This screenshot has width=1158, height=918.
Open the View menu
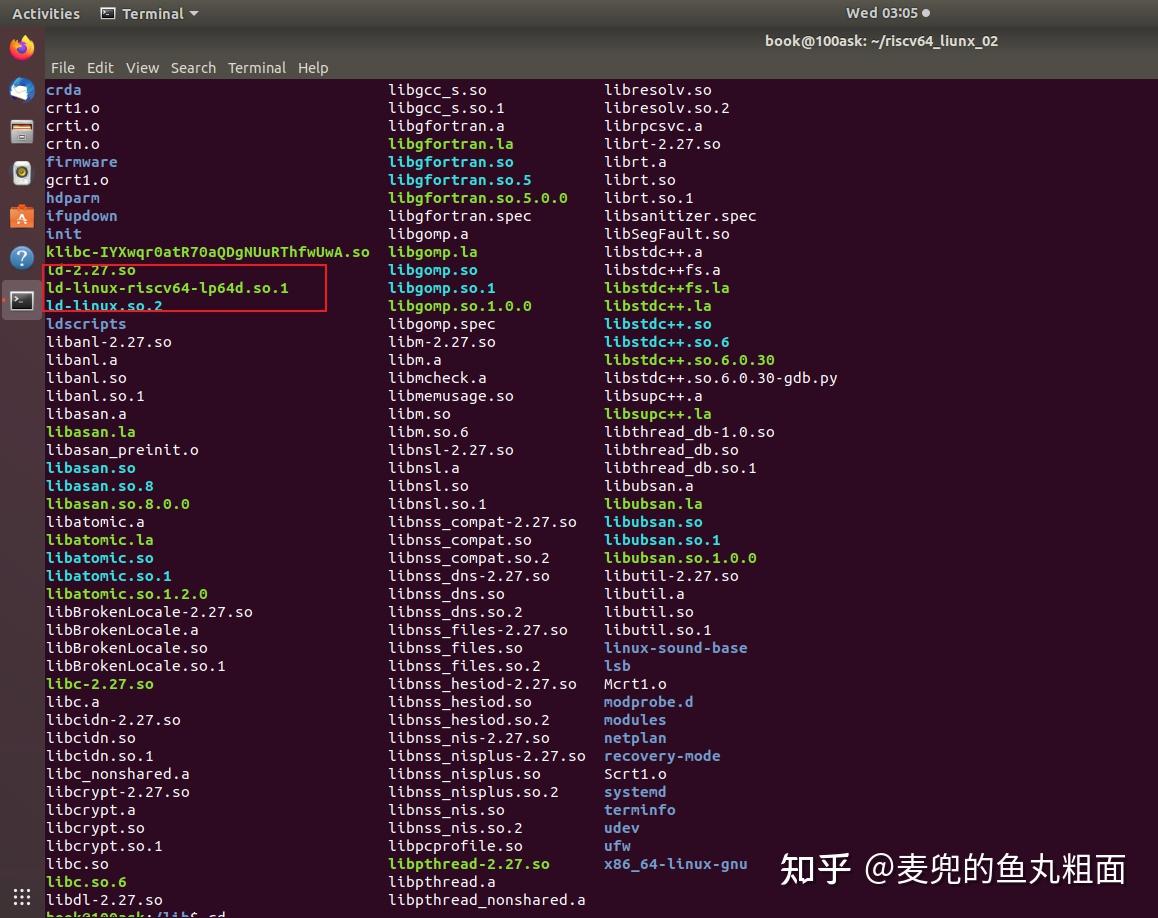pyautogui.click(x=142, y=68)
